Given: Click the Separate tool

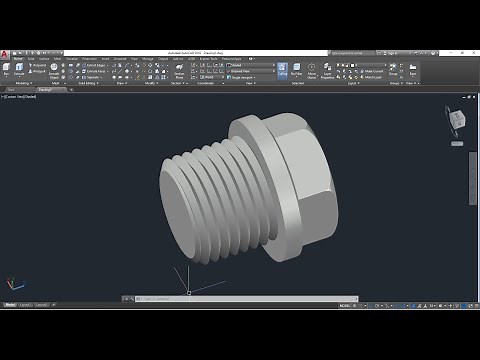Looking at the screenshot, I should point(92,77).
